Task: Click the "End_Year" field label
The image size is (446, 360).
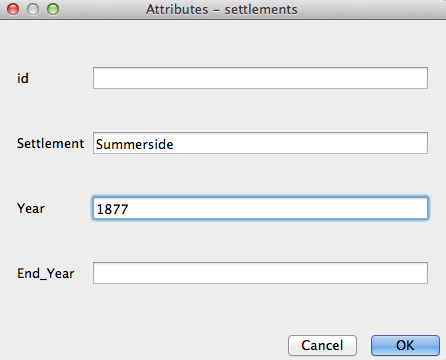Action: coord(46,274)
